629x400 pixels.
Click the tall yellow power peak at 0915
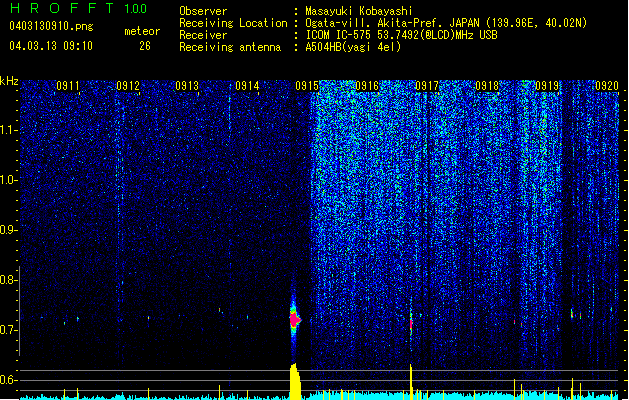click(x=295, y=382)
